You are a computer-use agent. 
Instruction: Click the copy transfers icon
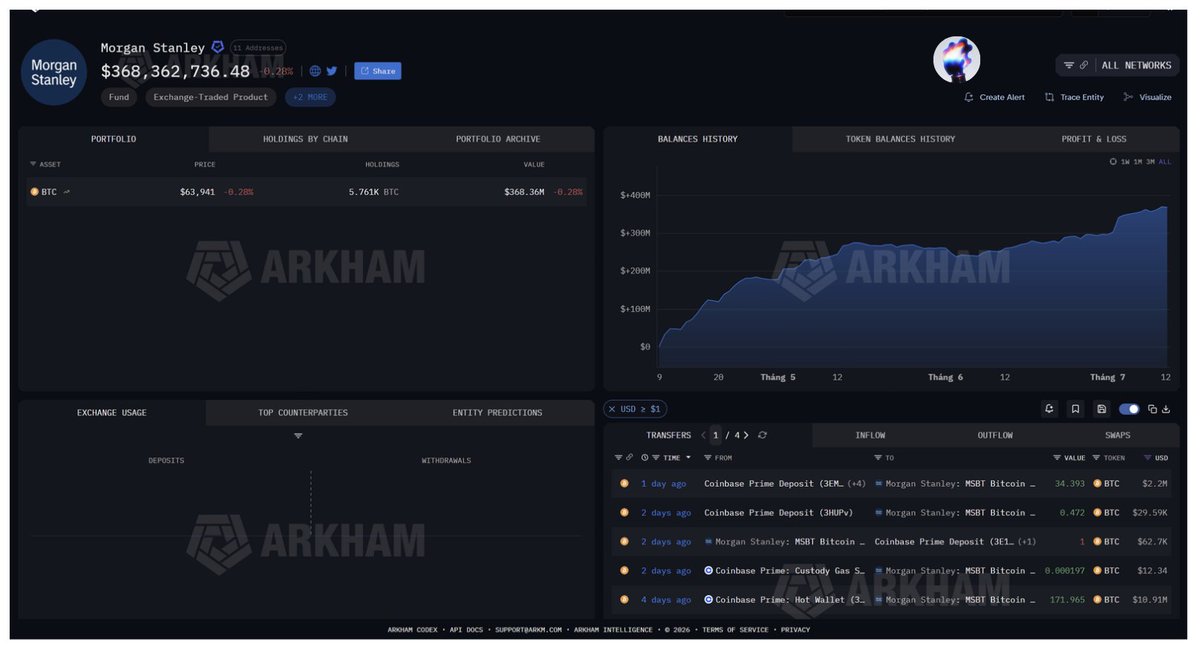tap(1152, 409)
